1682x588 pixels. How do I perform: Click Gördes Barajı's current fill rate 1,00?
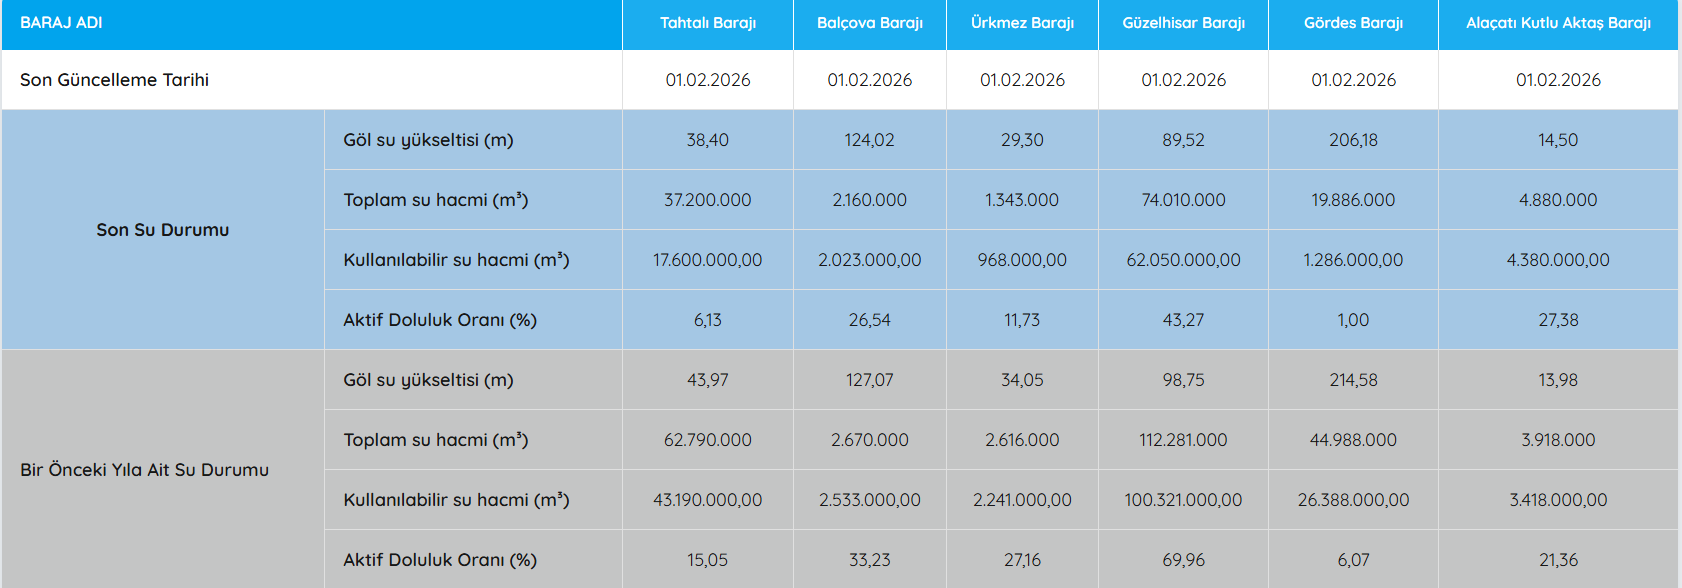(x=1353, y=320)
